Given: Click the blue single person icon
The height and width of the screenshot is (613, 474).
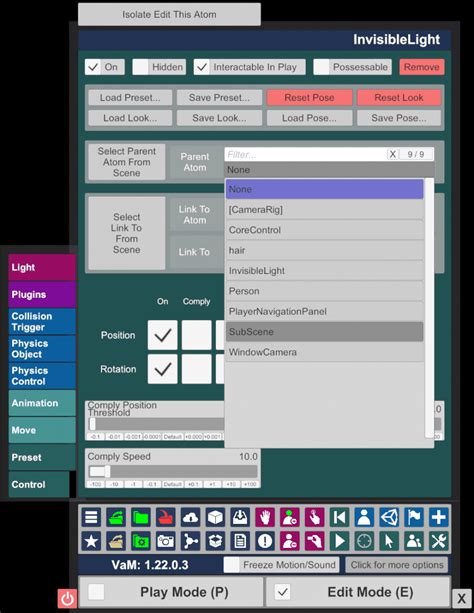Looking at the screenshot, I should (364, 517).
